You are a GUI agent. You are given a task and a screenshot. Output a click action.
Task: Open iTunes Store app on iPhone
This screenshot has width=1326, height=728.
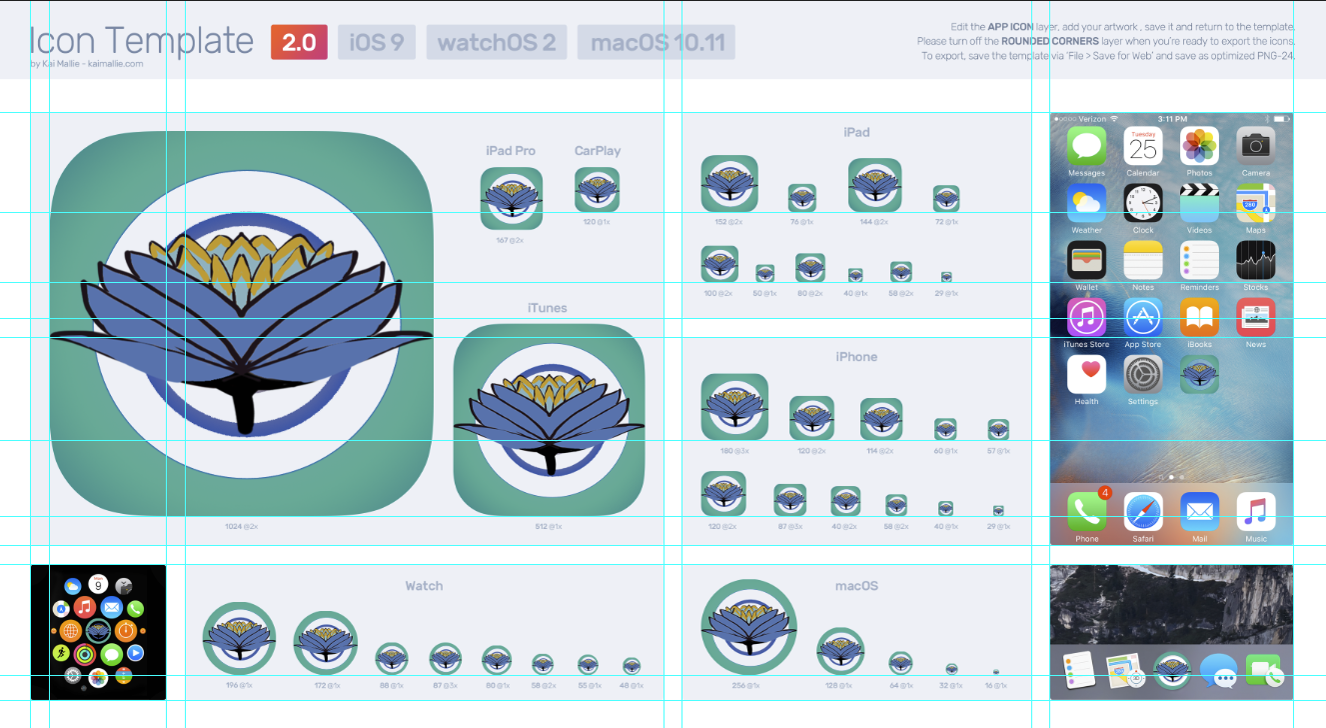pos(1086,317)
